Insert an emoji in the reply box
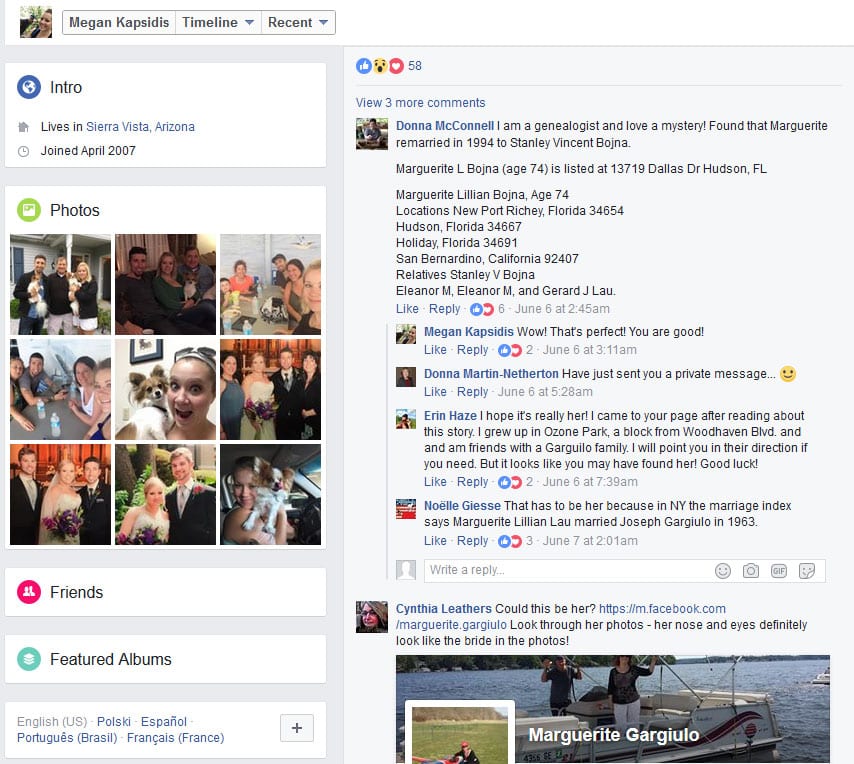854x764 pixels. [722, 570]
